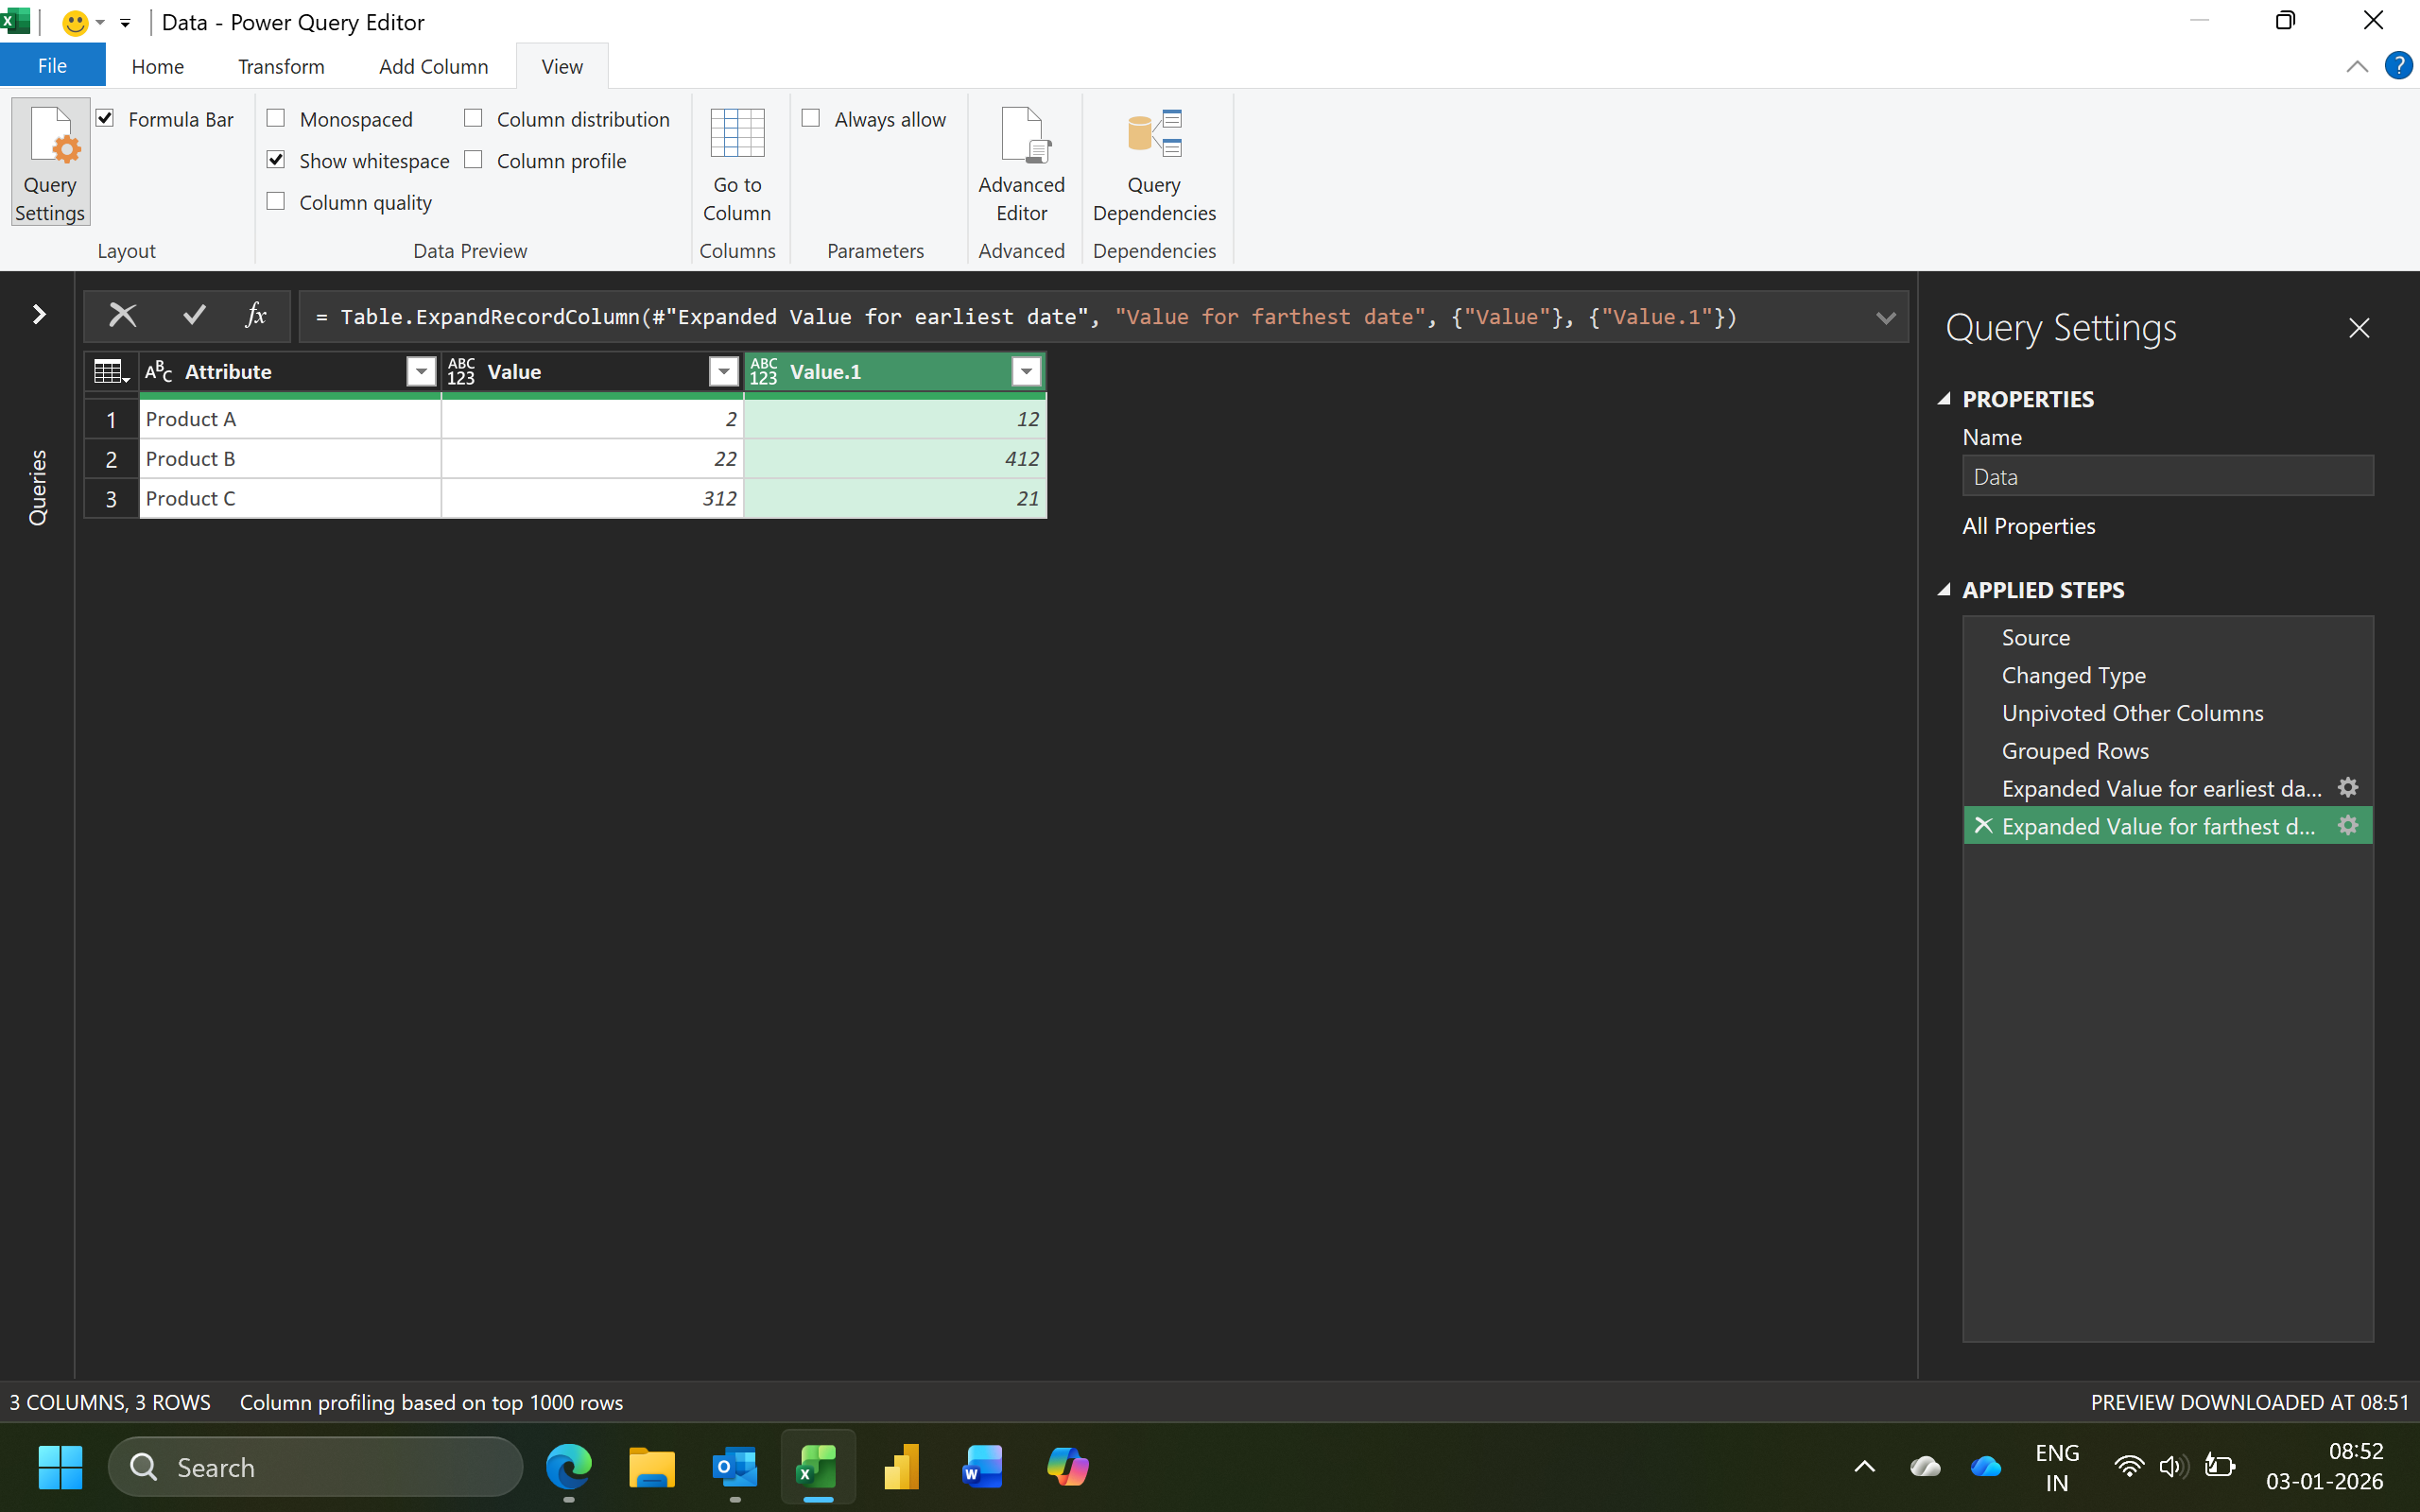Switch to the Home tab
2420x1512 pixels.
pyautogui.click(x=158, y=66)
